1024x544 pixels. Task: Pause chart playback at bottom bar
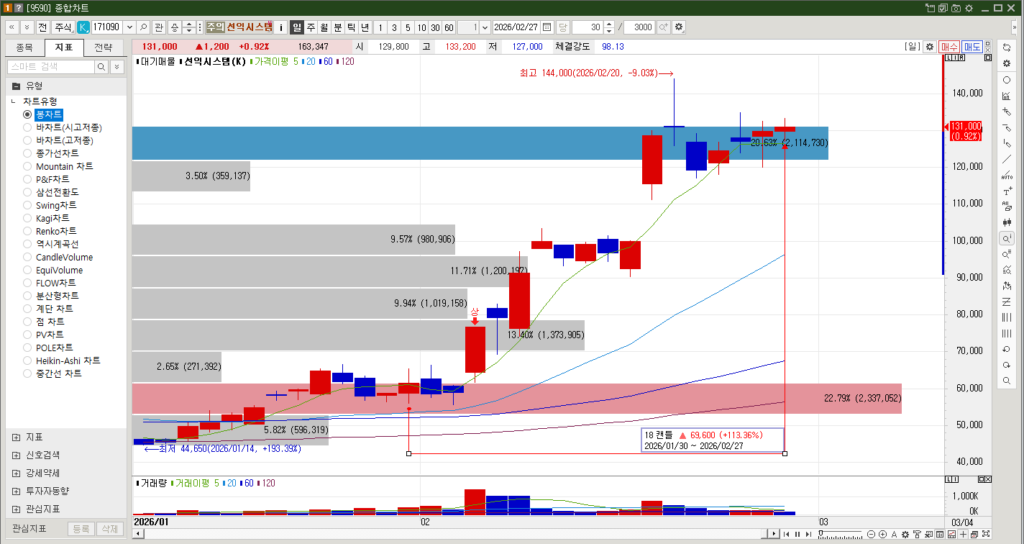click(797, 534)
